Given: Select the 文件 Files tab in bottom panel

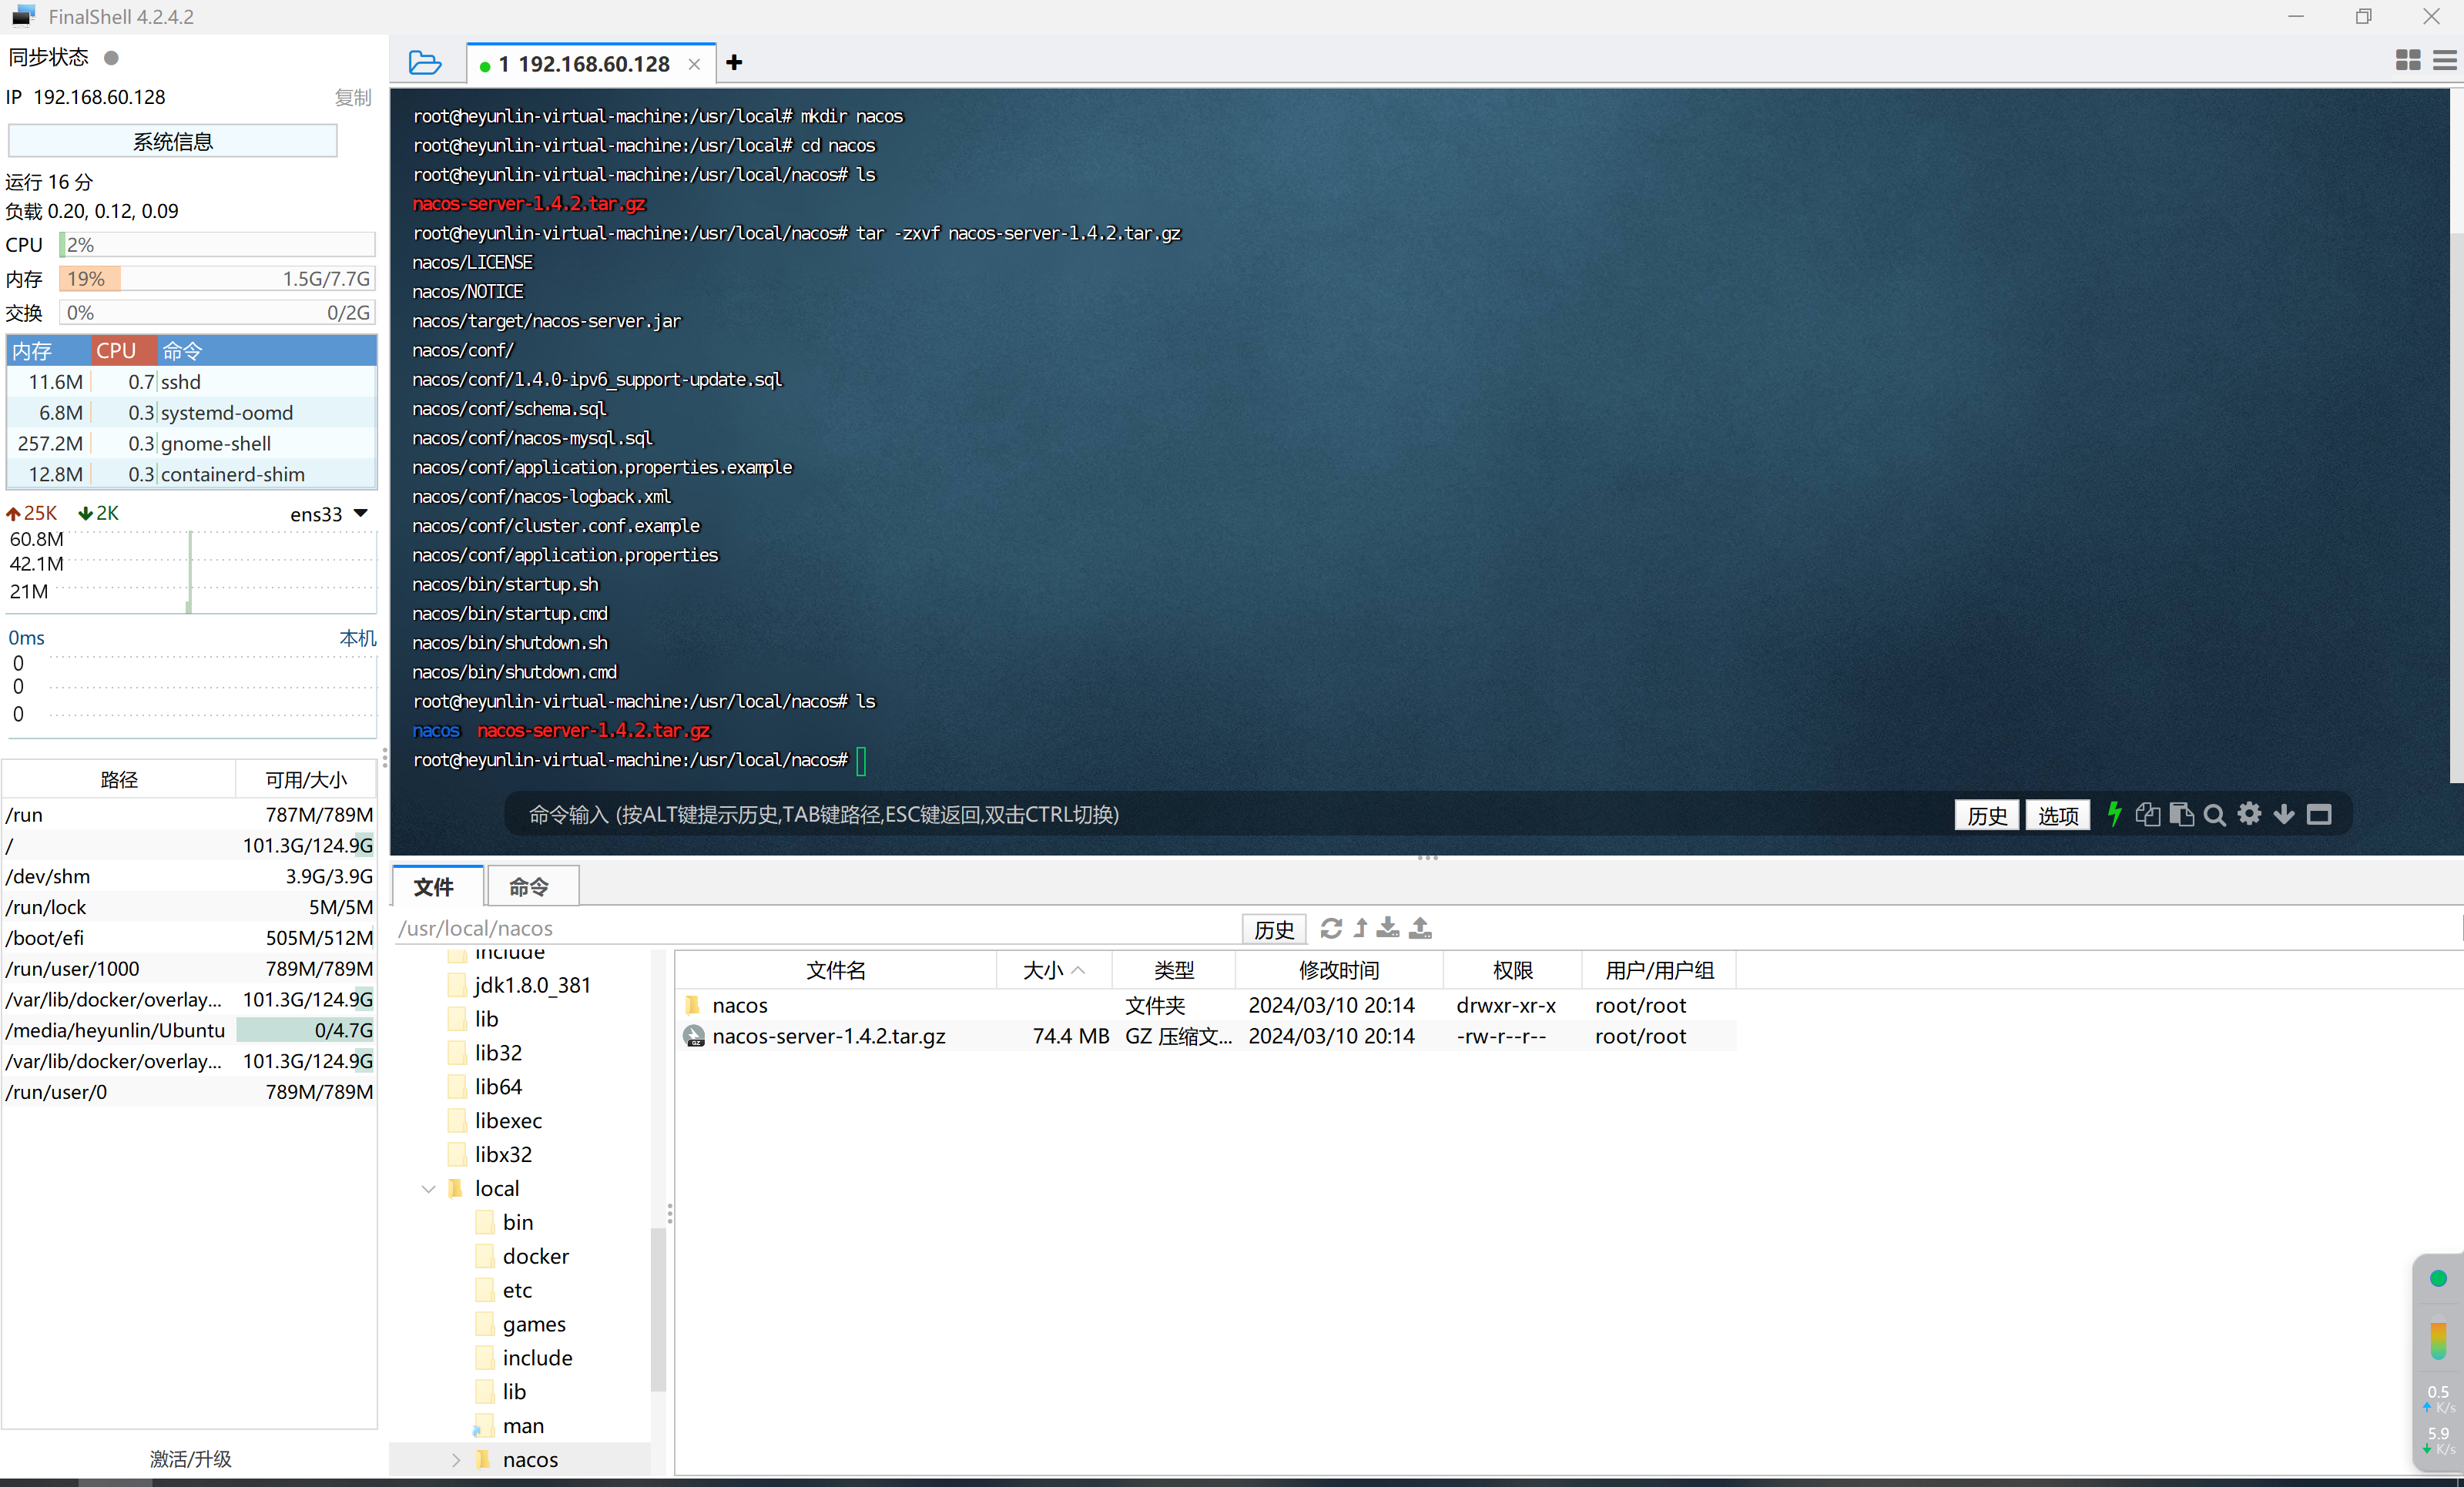Looking at the screenshot, I should pyautogui.click(x=437, y=885).
